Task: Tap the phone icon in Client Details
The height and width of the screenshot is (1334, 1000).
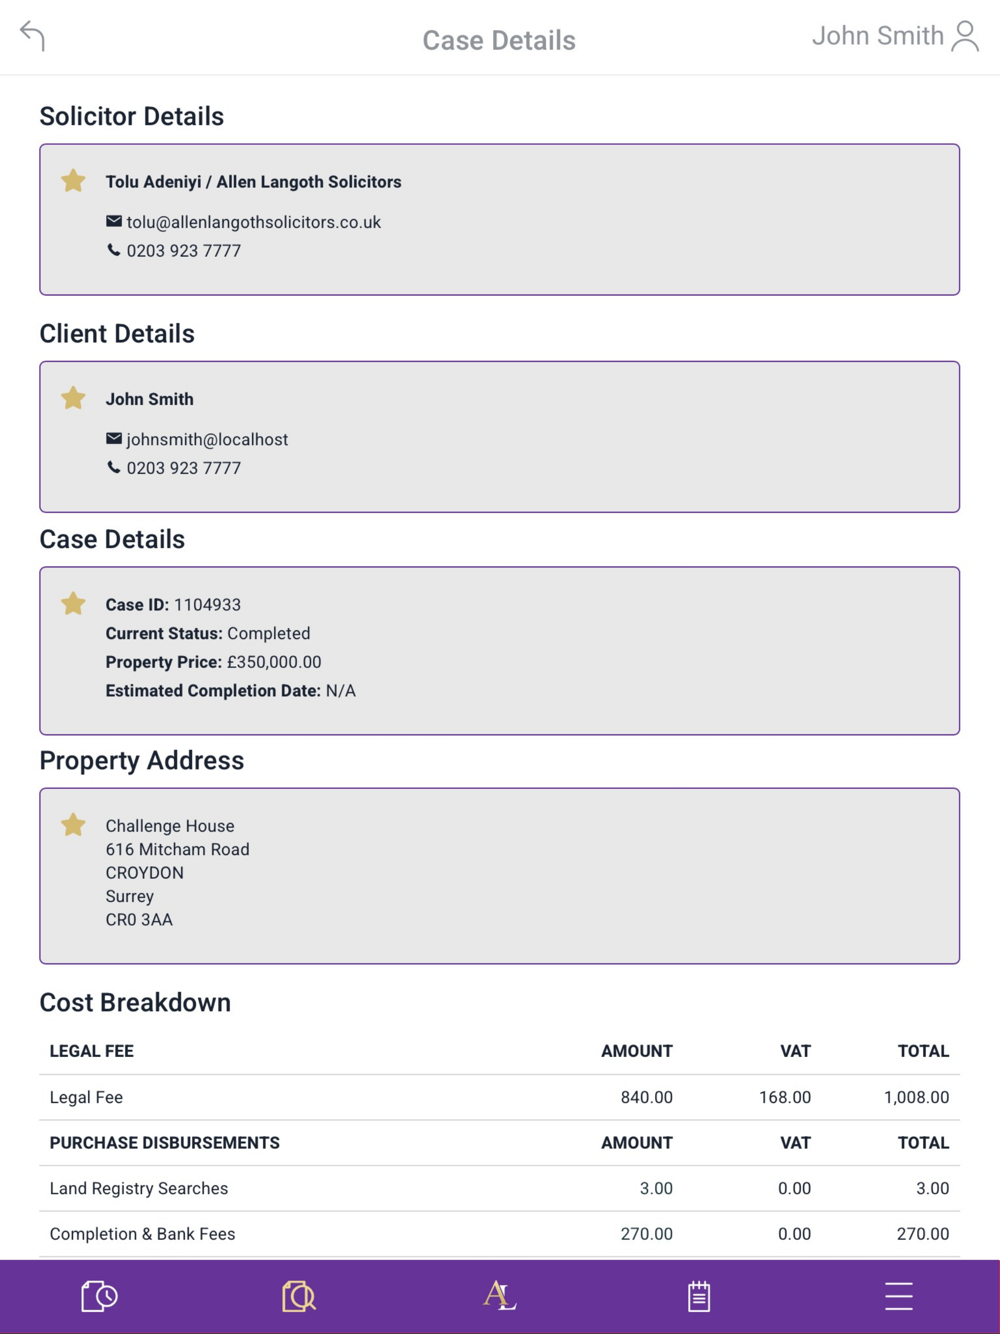Action: [x=114, y=467]
